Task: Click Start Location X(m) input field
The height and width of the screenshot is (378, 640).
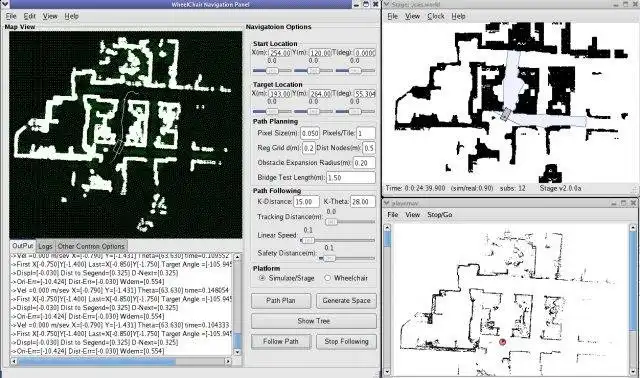Action: point(280,53)
